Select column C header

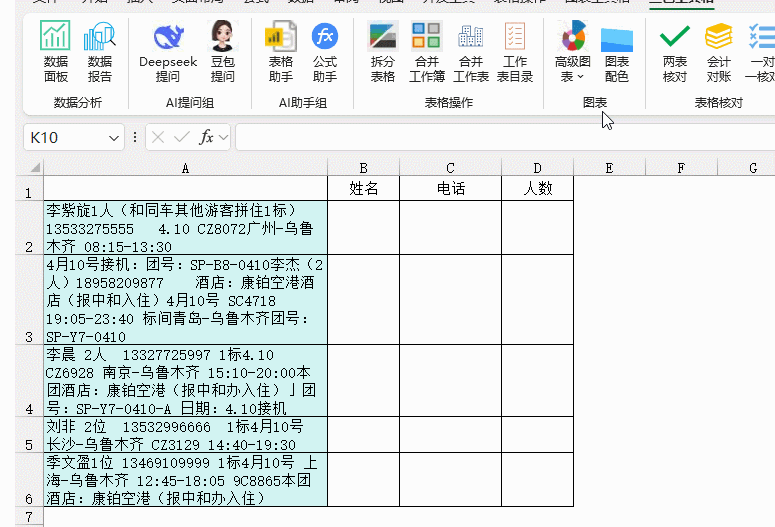pyautogui.click(x=450, y=168)
